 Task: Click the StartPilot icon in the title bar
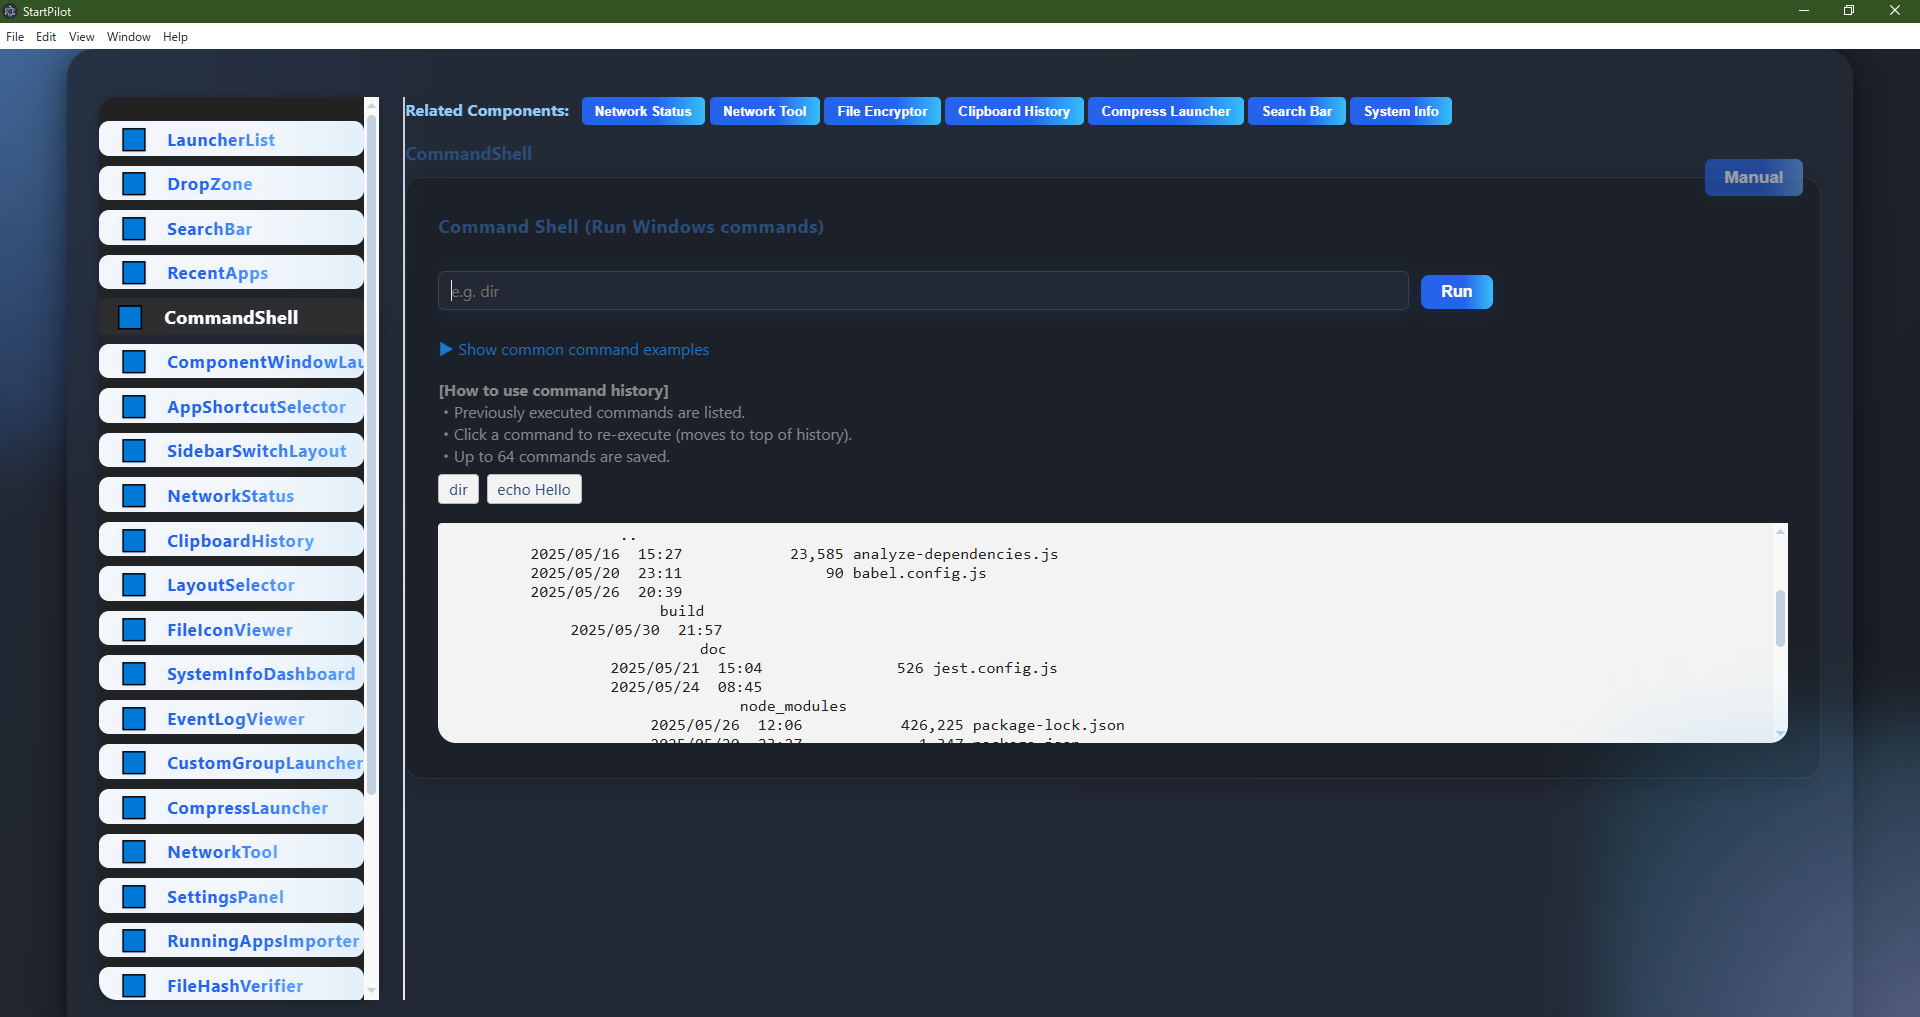(x=10, y=11)
